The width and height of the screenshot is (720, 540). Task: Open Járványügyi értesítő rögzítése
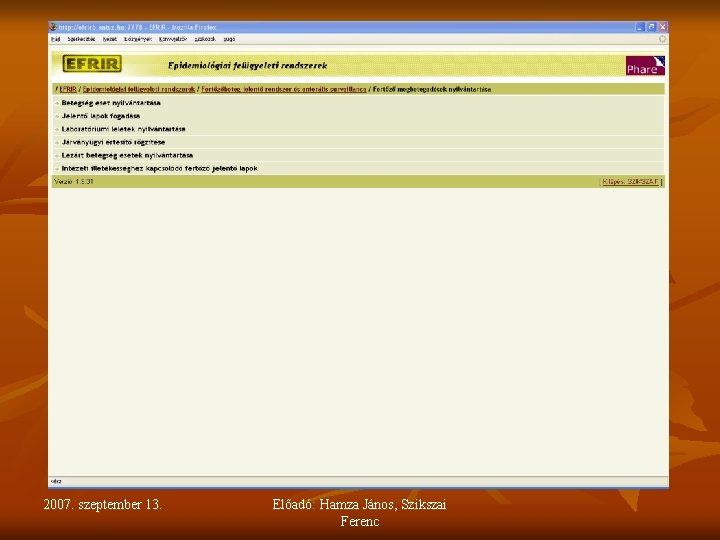[x=113, y=142]
